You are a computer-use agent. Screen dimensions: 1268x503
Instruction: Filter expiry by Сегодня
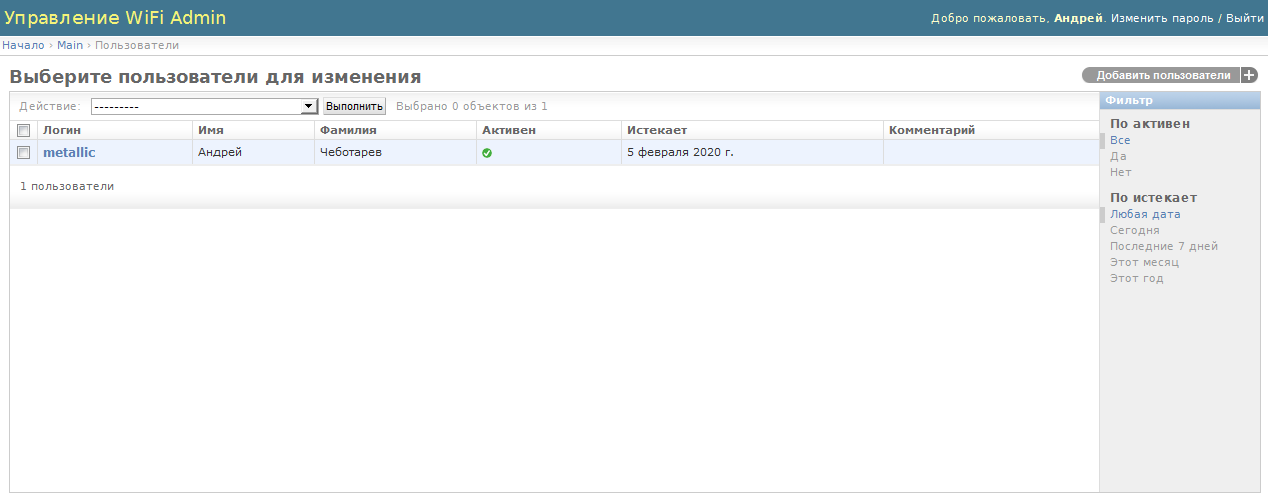[1134, 230]
